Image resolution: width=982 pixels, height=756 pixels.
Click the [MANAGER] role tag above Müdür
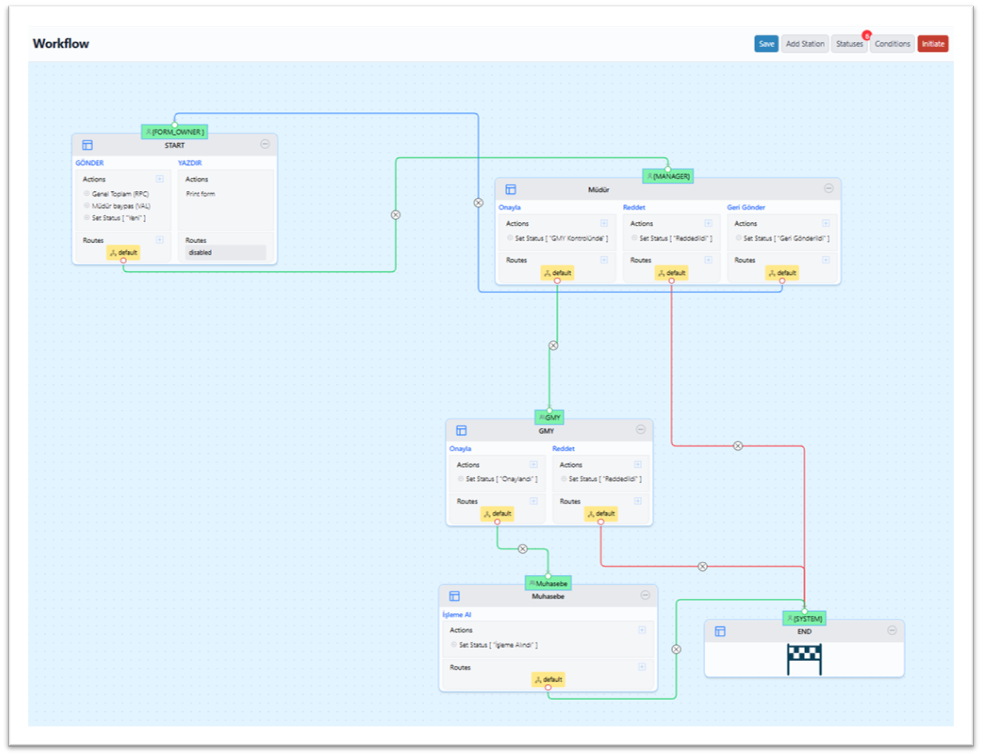pyautogui.click(x=668, y=176)
